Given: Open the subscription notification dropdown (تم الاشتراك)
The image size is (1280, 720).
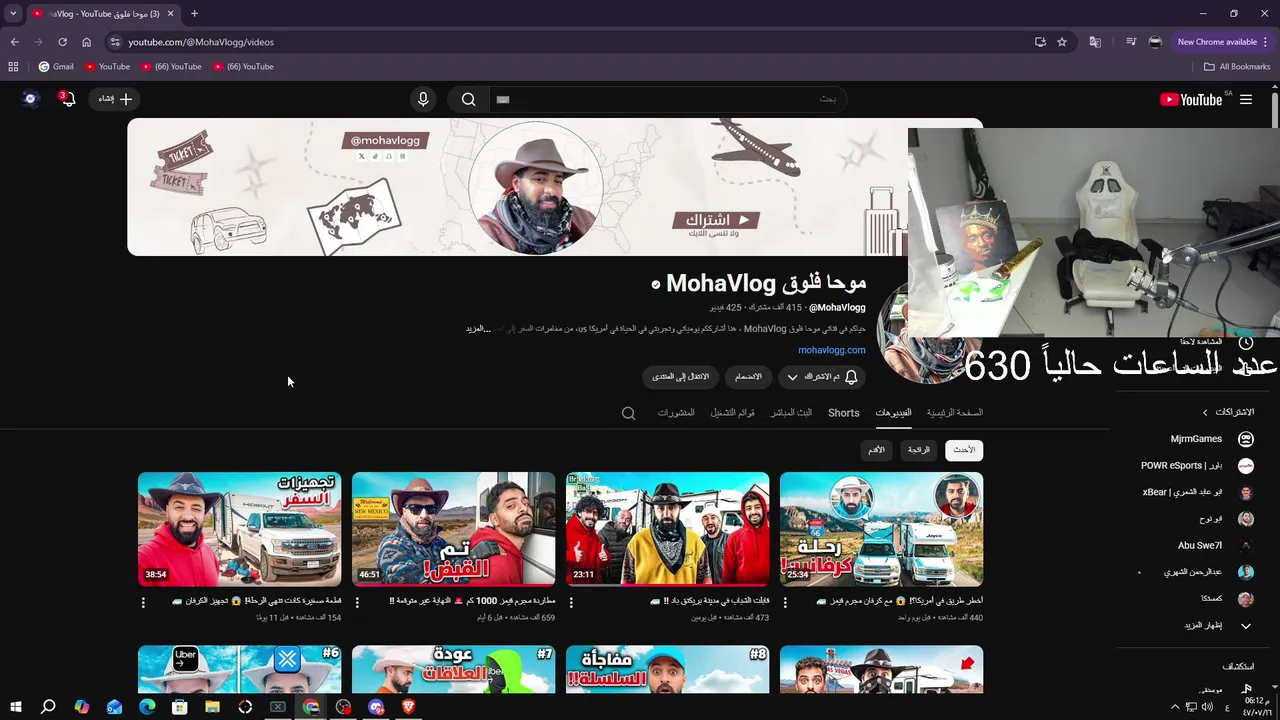Looking at the screenshot, I should coord(822,377).
